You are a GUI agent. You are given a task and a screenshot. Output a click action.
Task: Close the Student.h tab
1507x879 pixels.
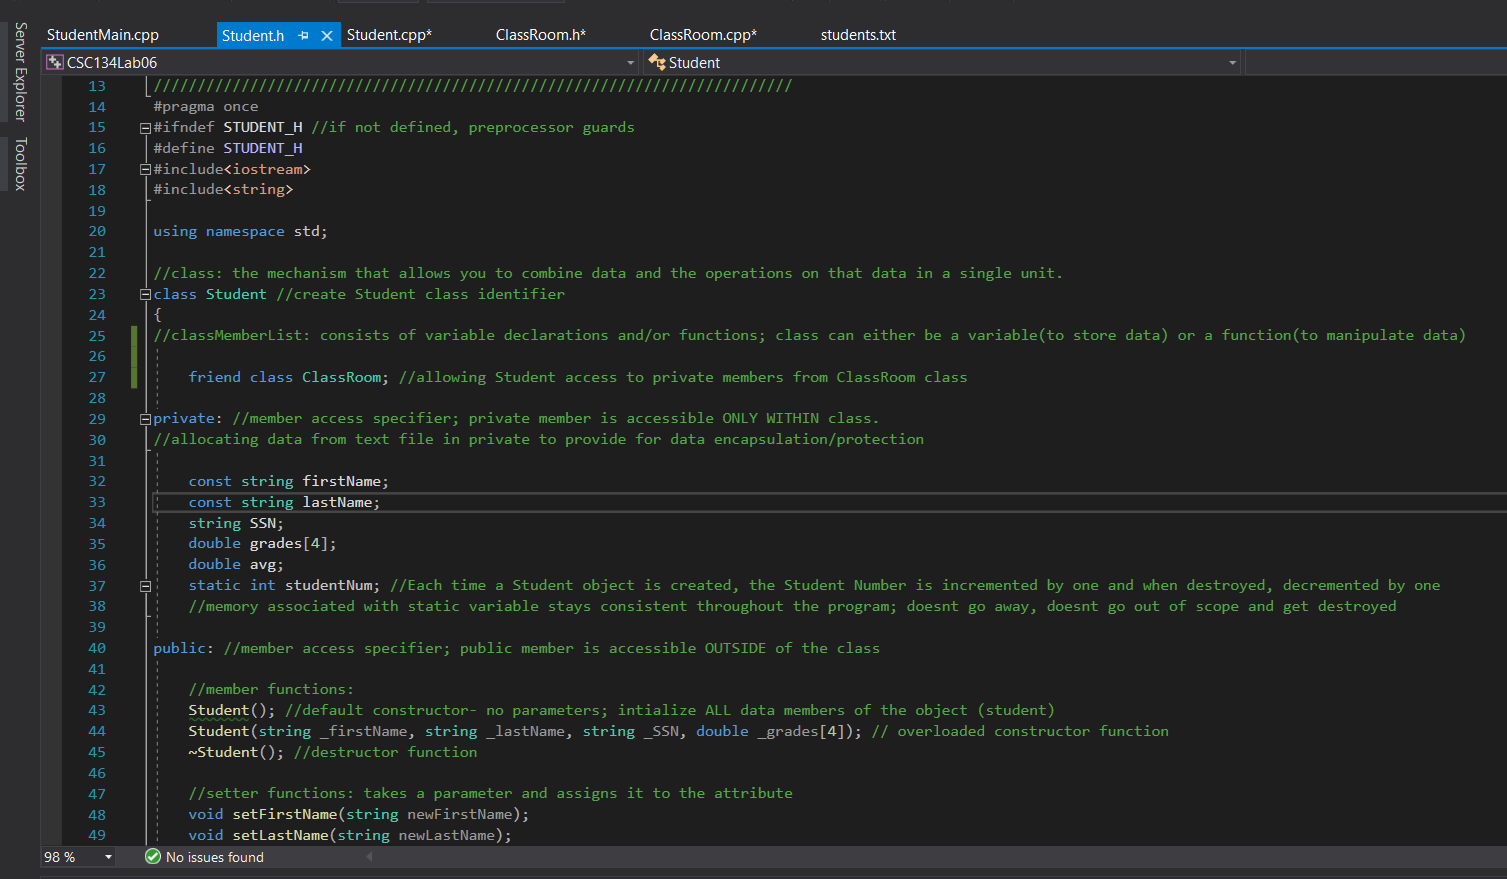click(x=326, y=35)
